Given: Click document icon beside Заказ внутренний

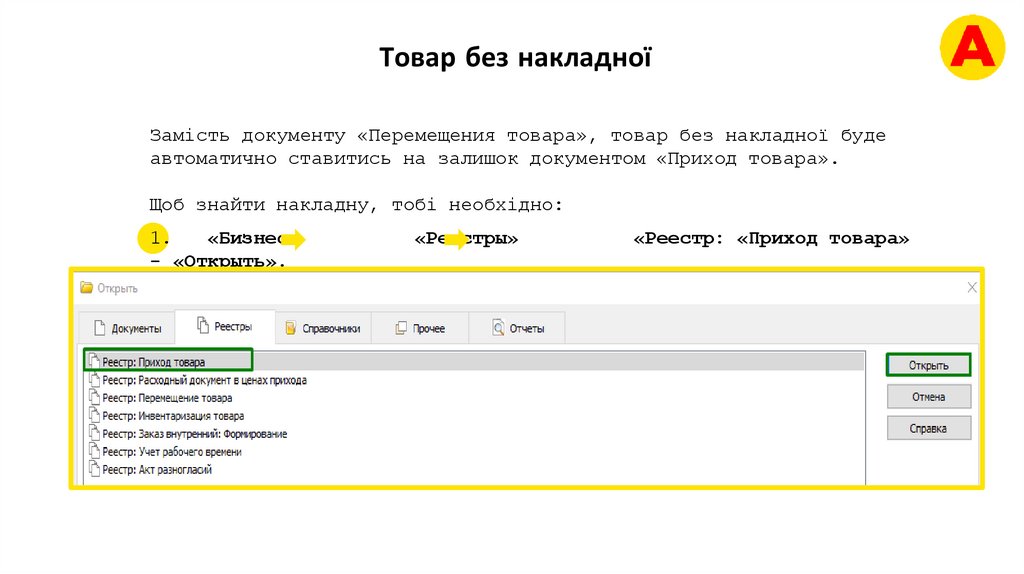Looking at the screenshot, I should tap(95, 433).
